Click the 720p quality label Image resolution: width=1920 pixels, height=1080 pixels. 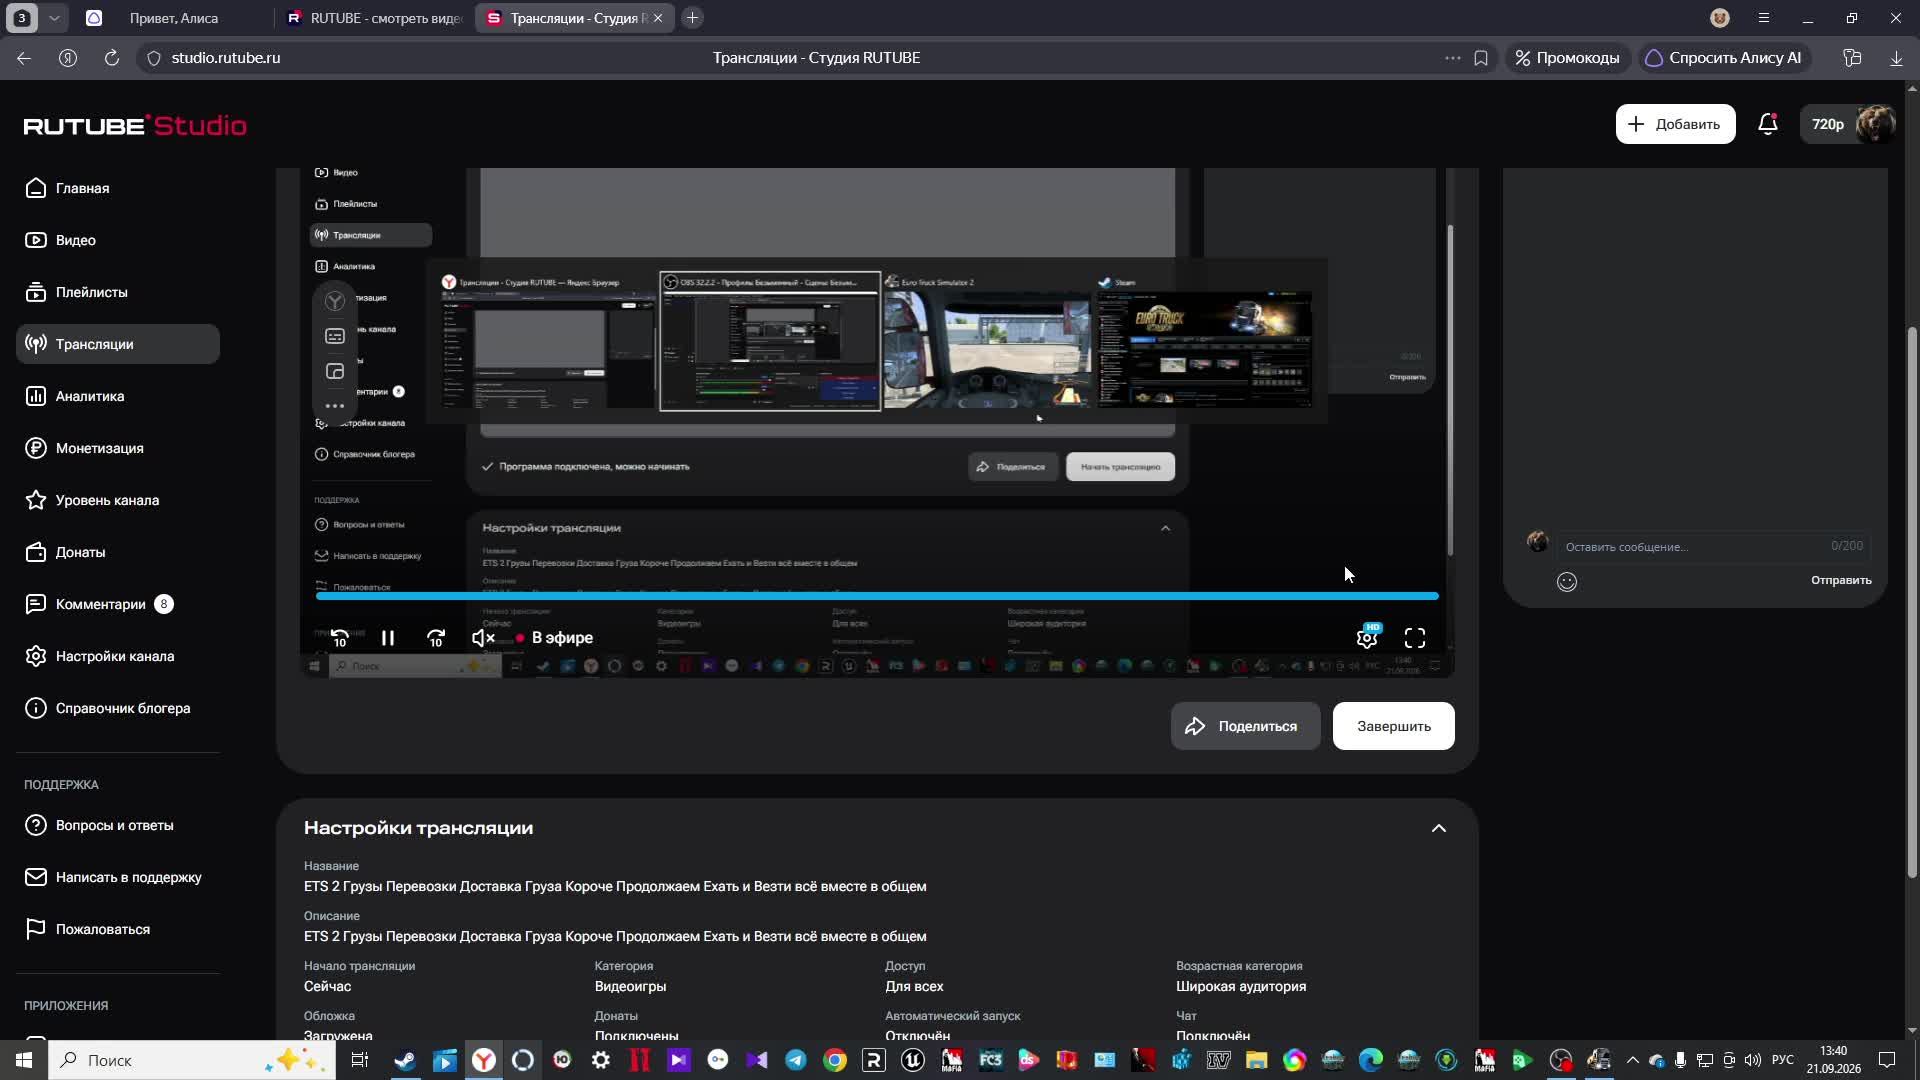[1827, 124]
